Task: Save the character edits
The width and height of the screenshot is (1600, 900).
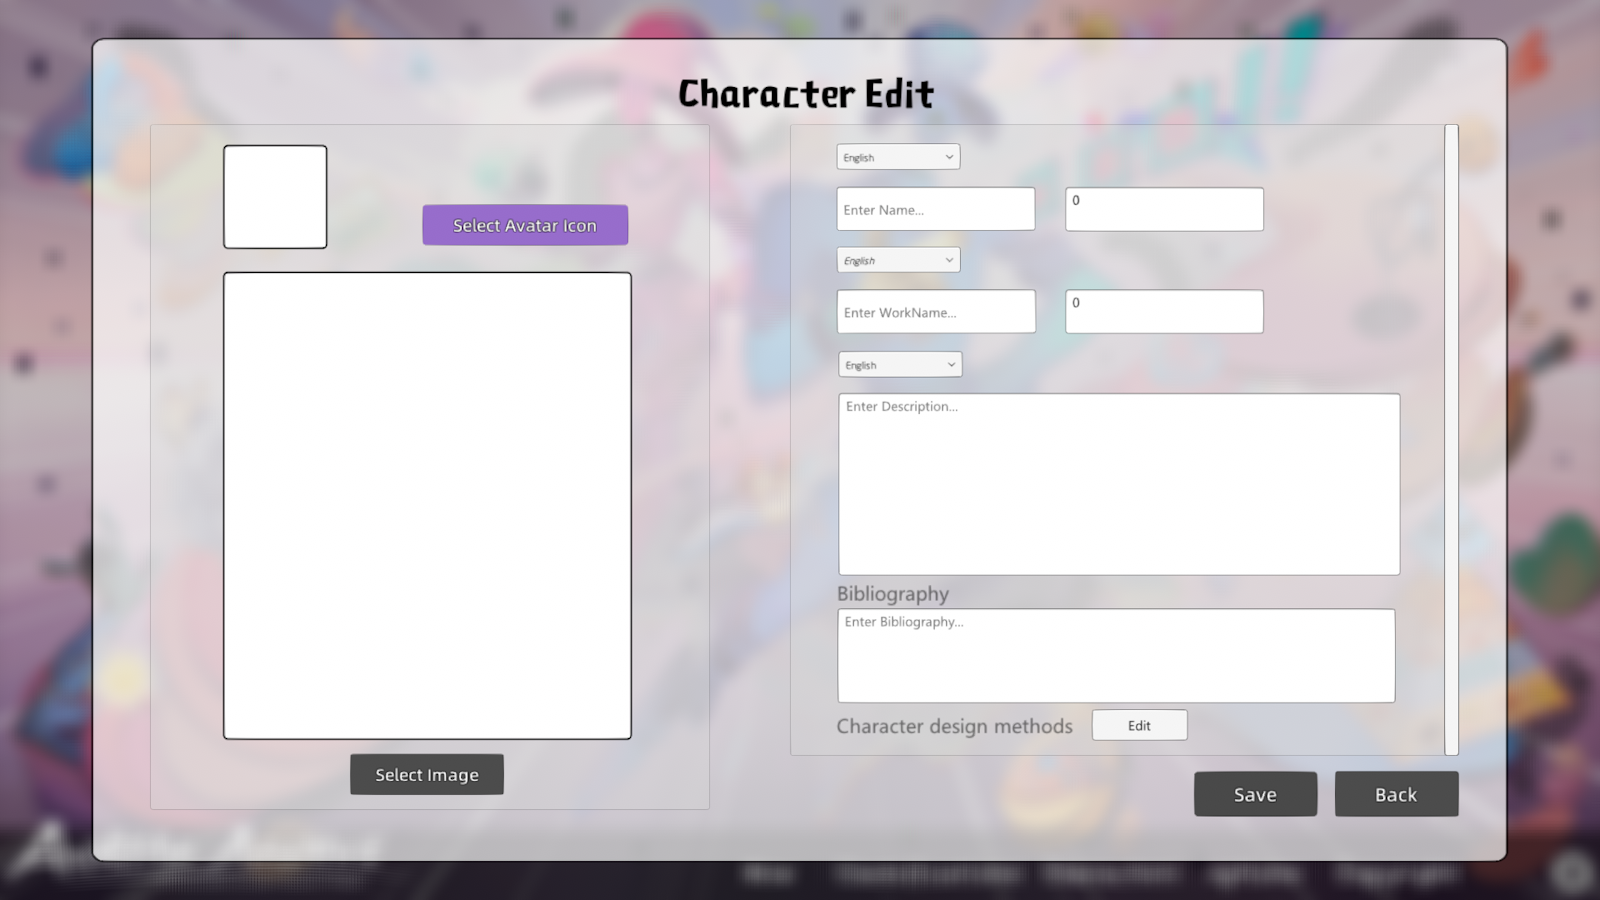Action: coord(1255,794)
